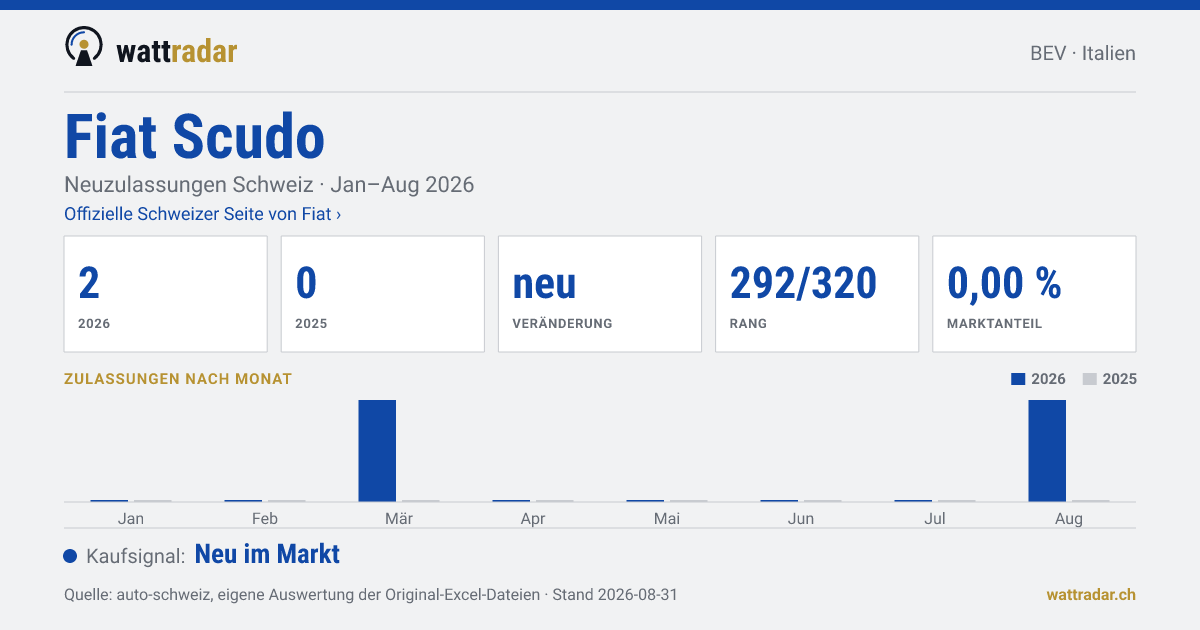This screenshot has height=630, width=1200.
Task: Click the 2026 registrations card showing 2
Action: [166, 294]
